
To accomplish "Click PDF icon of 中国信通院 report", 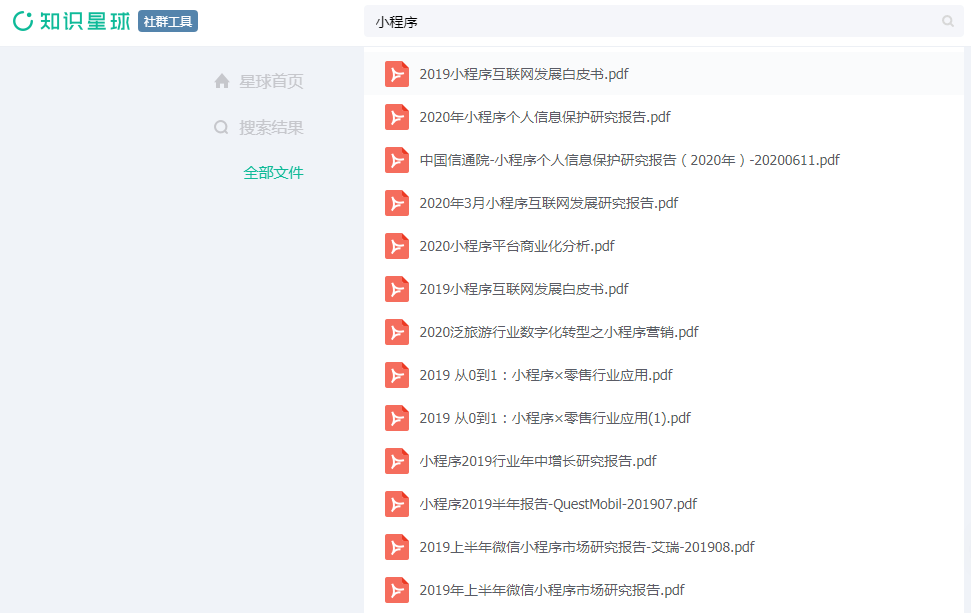I will (x=397, y=160).
